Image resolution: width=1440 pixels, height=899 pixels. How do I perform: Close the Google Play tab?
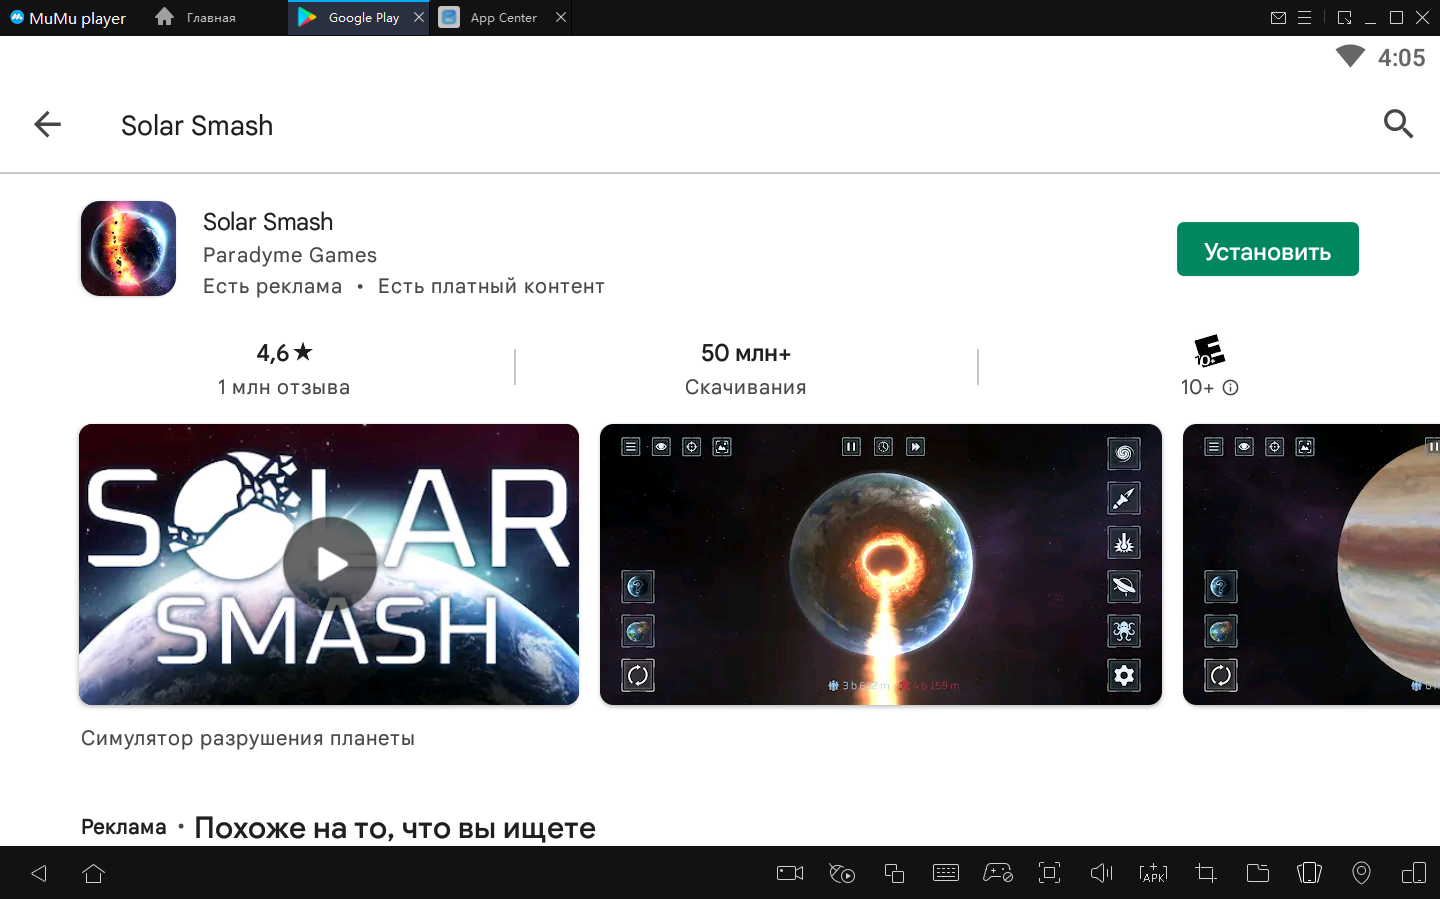[x=419, y=18]
